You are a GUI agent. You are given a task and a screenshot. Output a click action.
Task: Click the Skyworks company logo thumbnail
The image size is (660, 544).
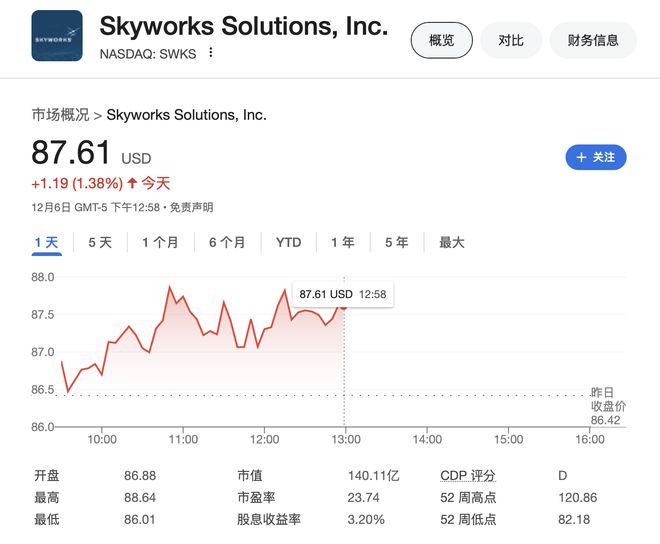pyautogui.click(x=57, y=36)
